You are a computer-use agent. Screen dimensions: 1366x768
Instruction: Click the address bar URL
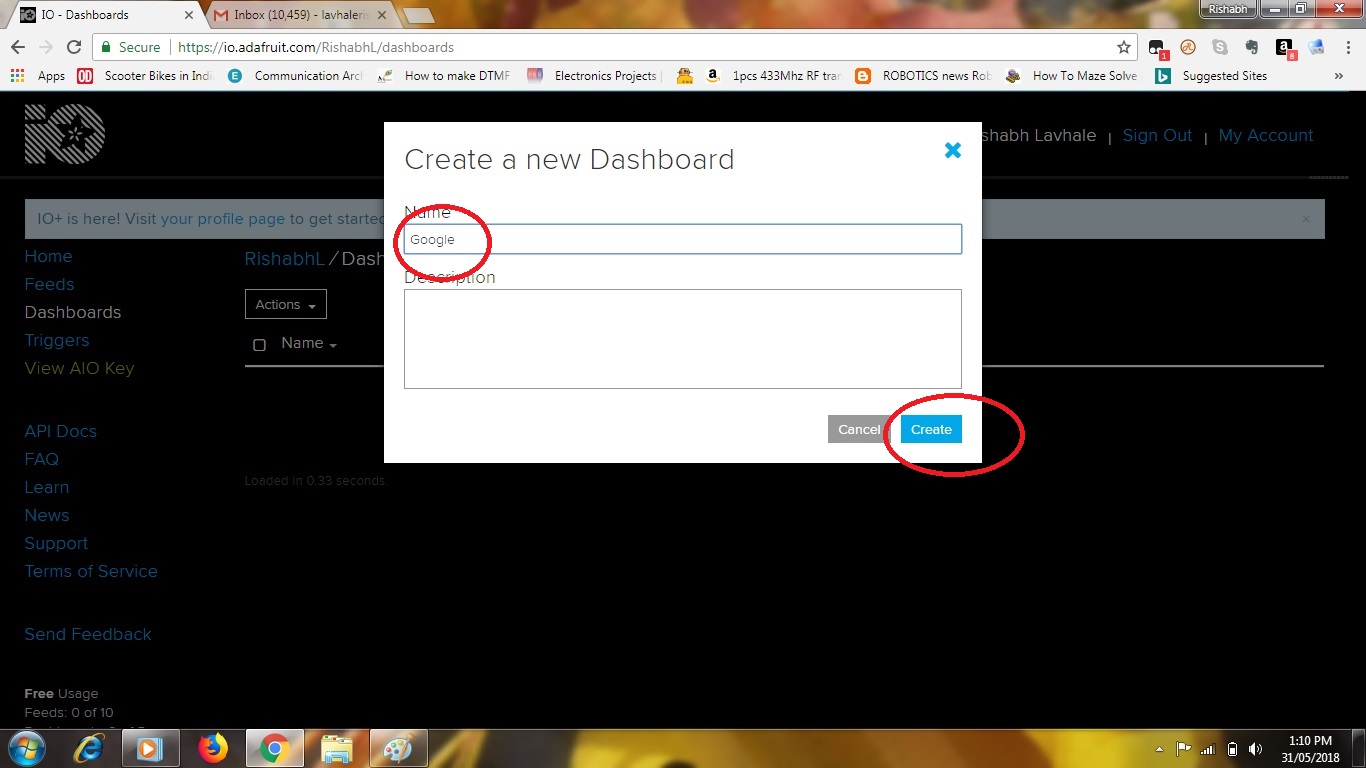coord(316,47)
